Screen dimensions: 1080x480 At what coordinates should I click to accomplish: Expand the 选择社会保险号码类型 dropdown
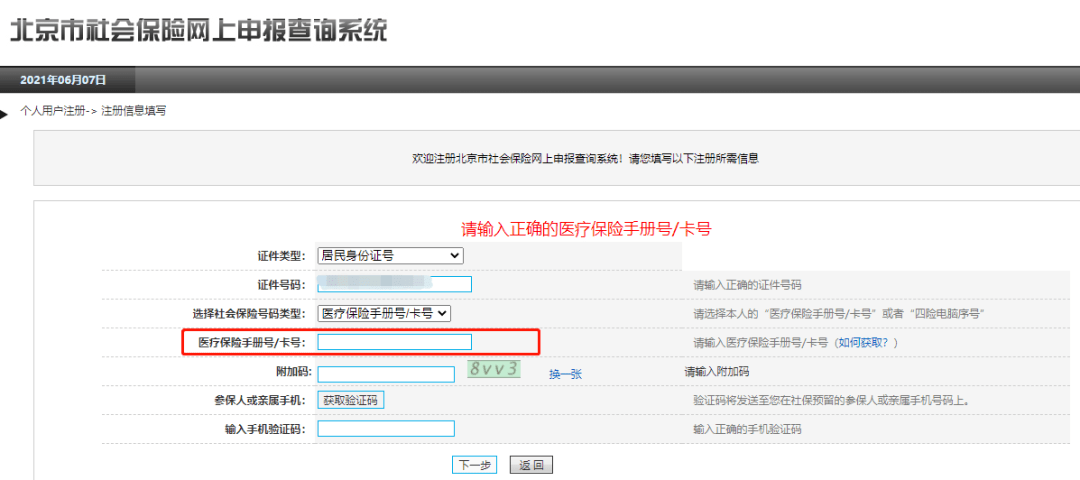pos(384,313)
